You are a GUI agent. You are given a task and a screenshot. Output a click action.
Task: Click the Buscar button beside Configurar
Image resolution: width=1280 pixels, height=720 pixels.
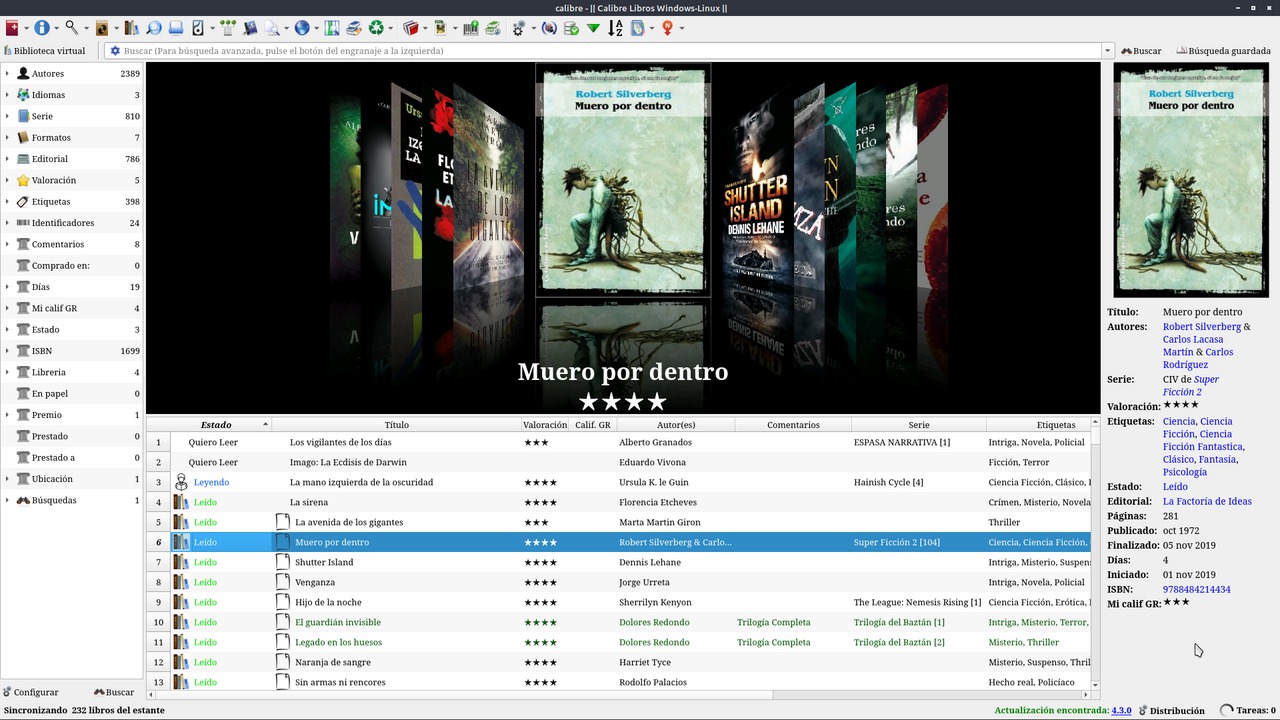[x=114, y=692]
